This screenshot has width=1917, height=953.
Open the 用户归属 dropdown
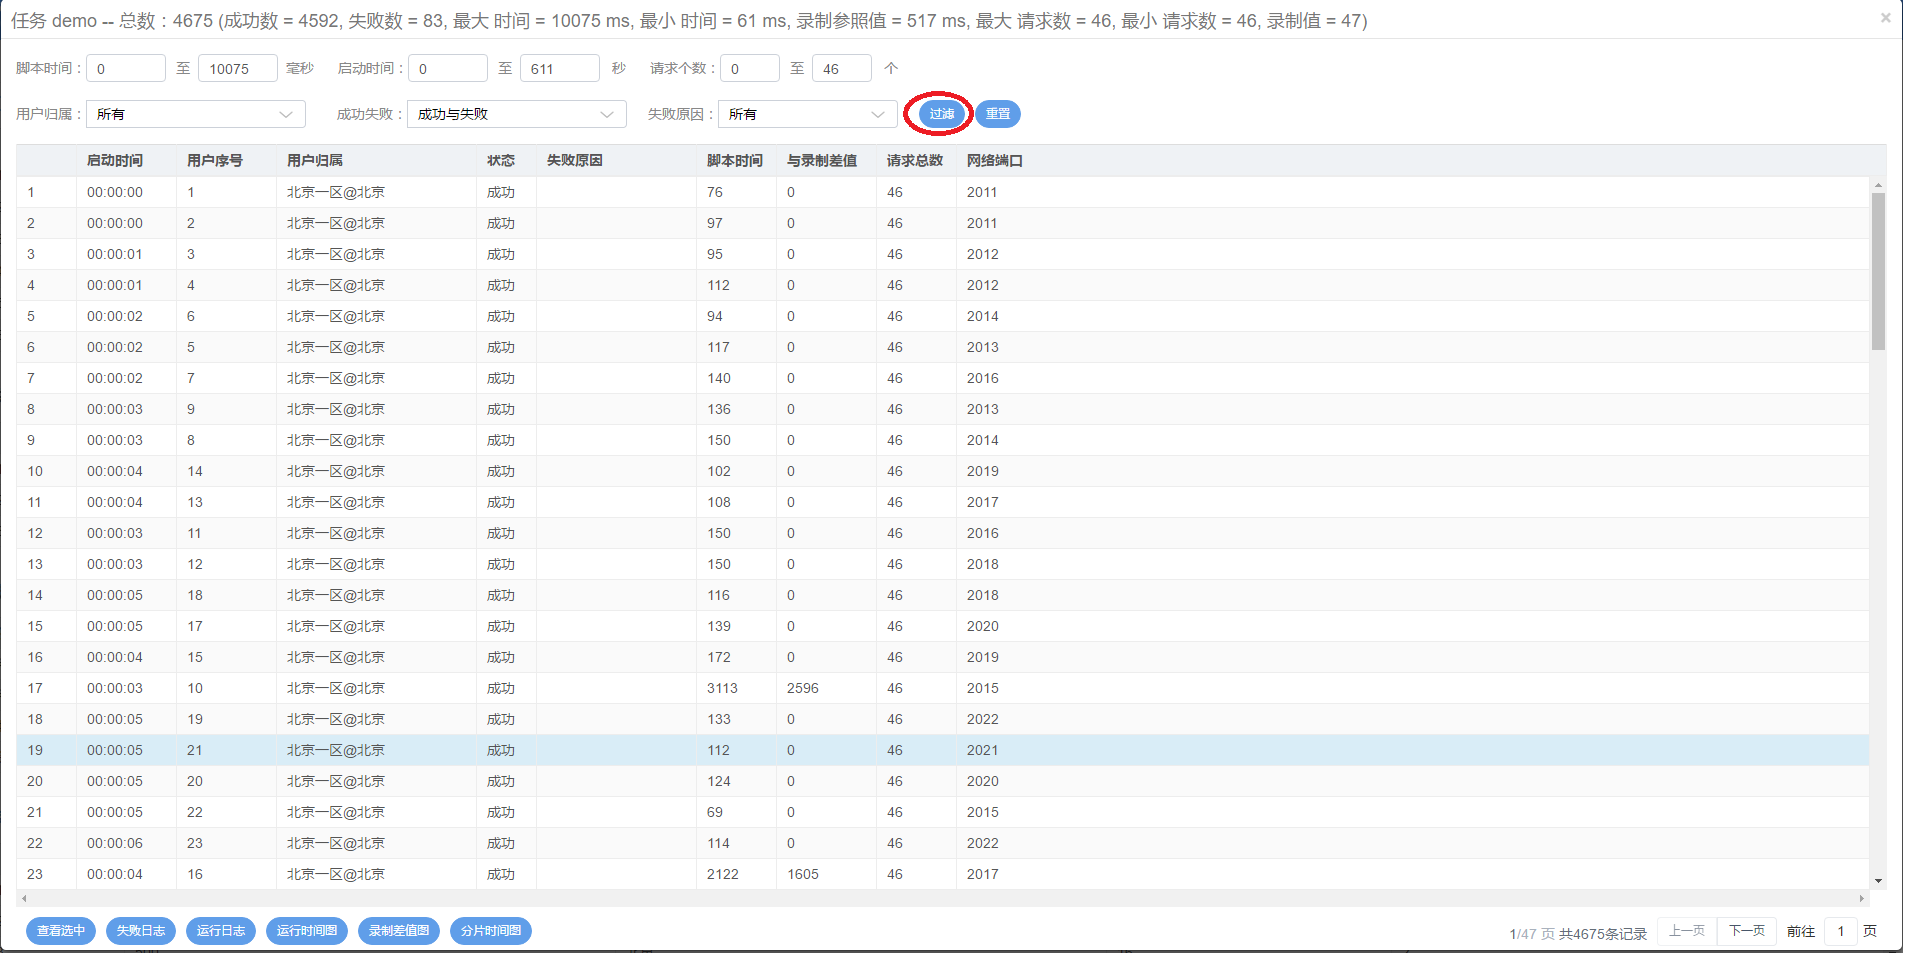tap(195, 114)
